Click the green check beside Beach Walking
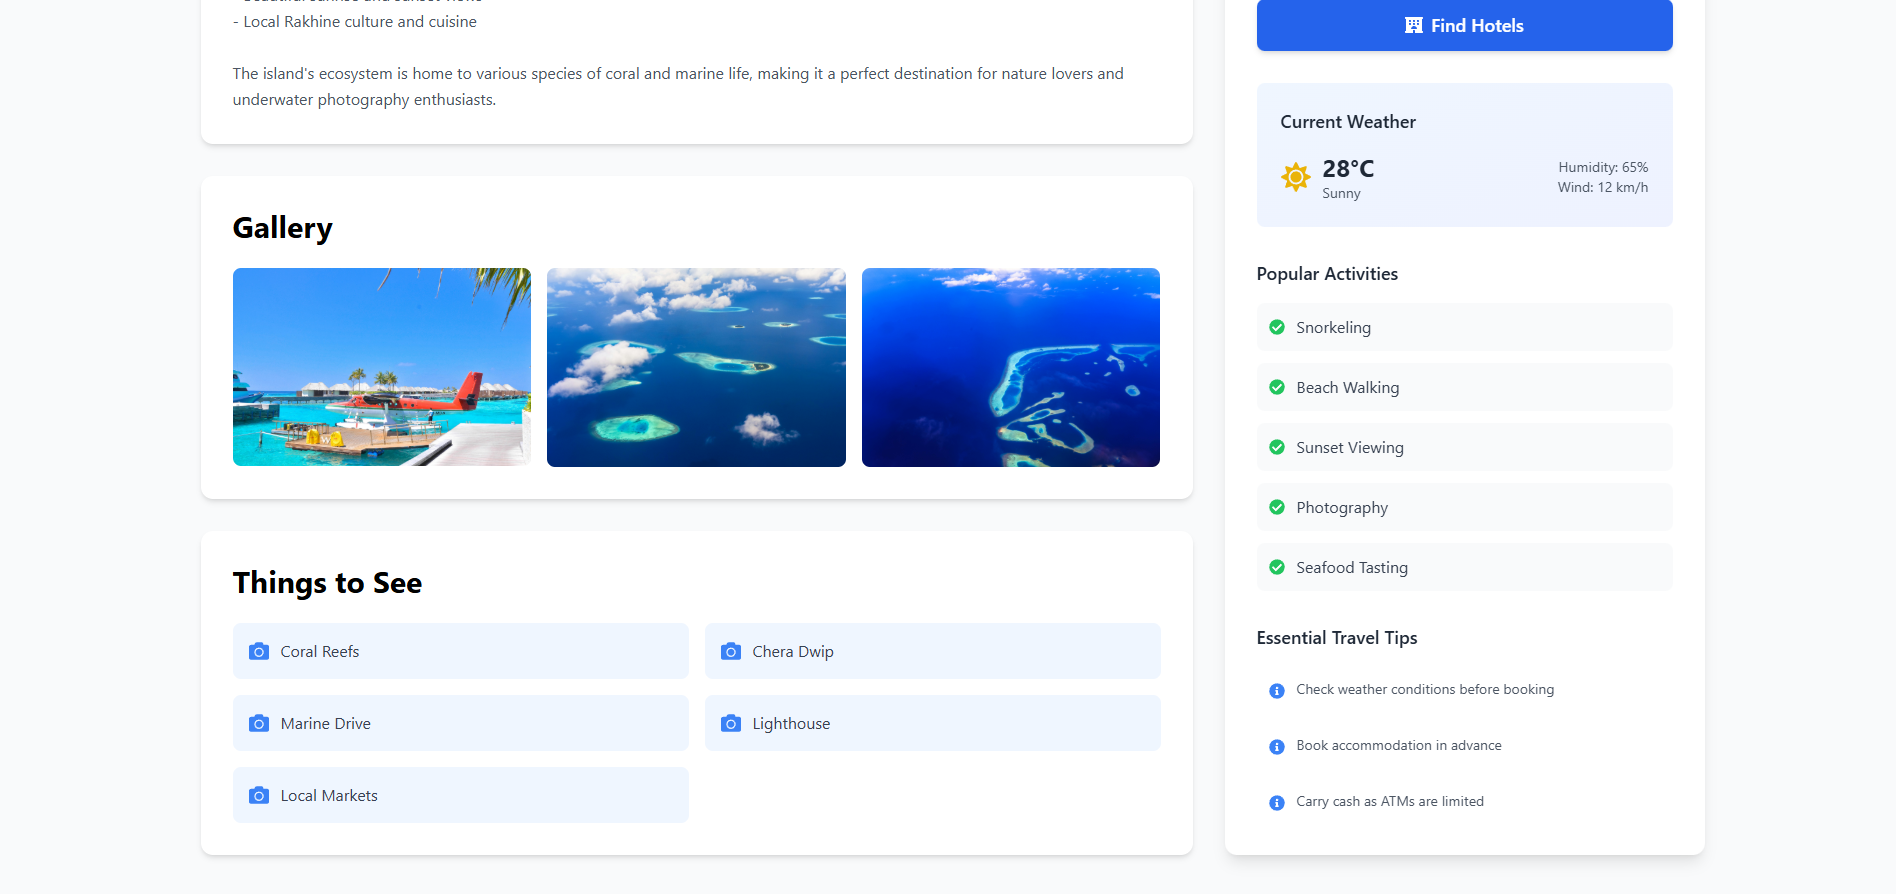Image resolution: width=1896 pixels, height=894 pixels. (1277, 387)
